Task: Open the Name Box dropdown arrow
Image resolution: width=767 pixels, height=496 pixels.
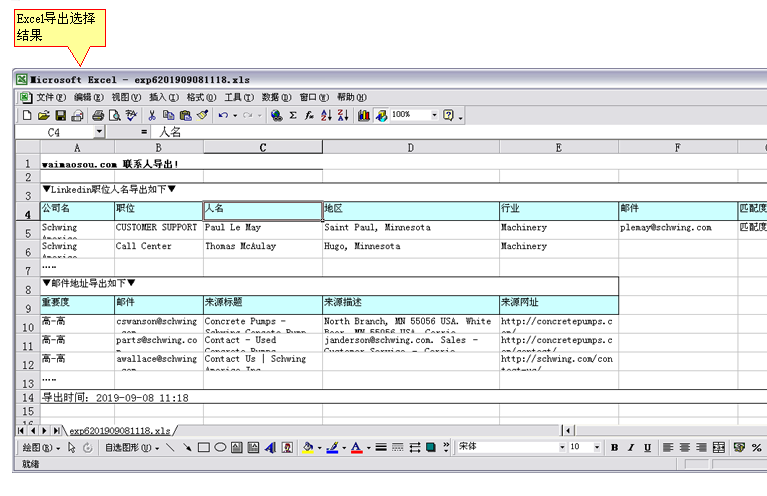Action: point(99,132)
